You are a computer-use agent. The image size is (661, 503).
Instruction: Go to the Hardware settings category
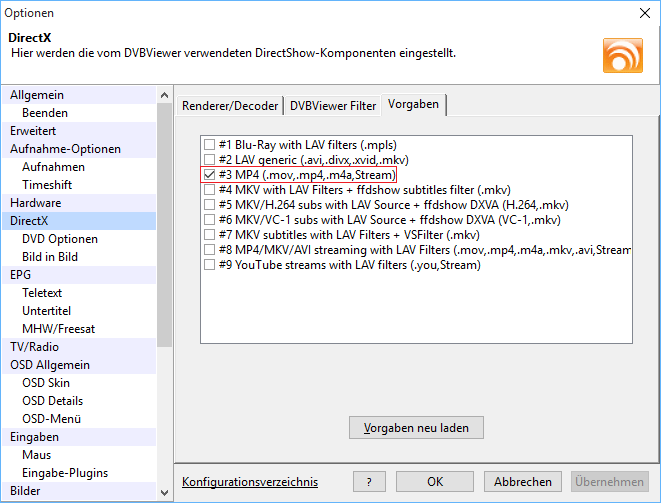pos(36,203)
